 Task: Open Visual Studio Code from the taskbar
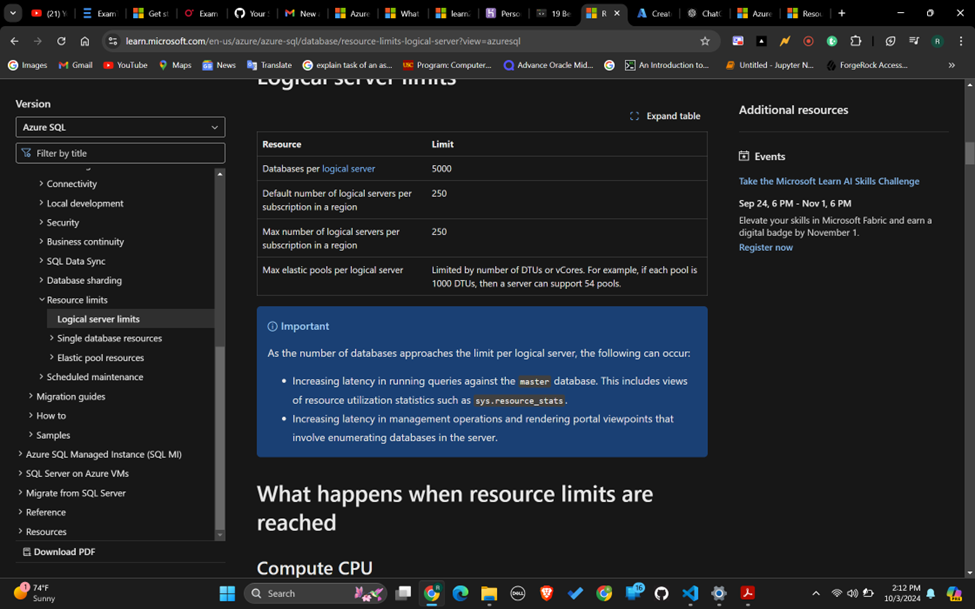[690, 593]
